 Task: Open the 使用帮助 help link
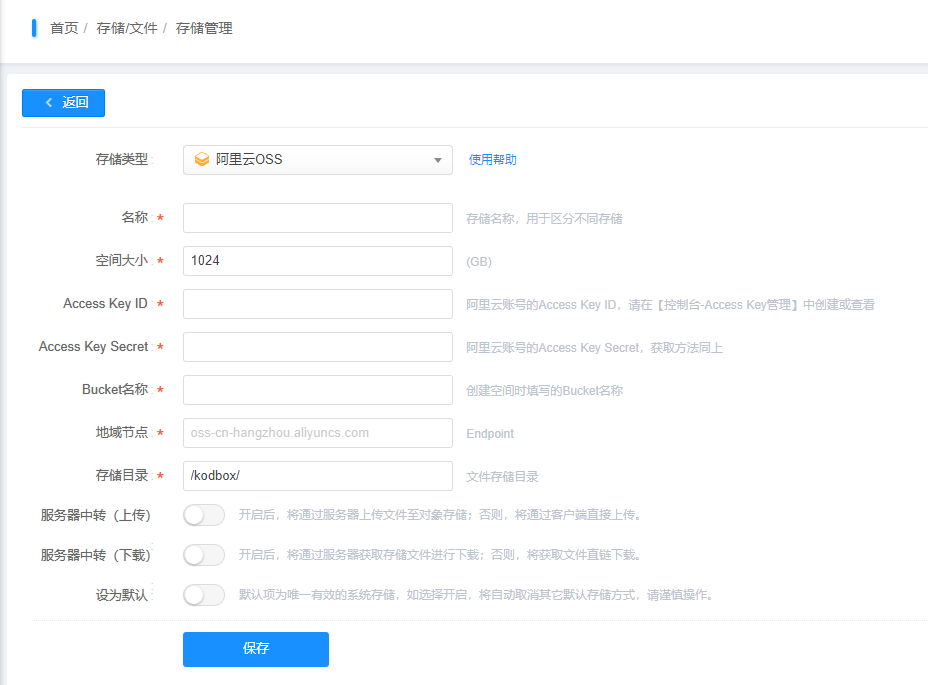pyautogui.click(x=492, y=160)
